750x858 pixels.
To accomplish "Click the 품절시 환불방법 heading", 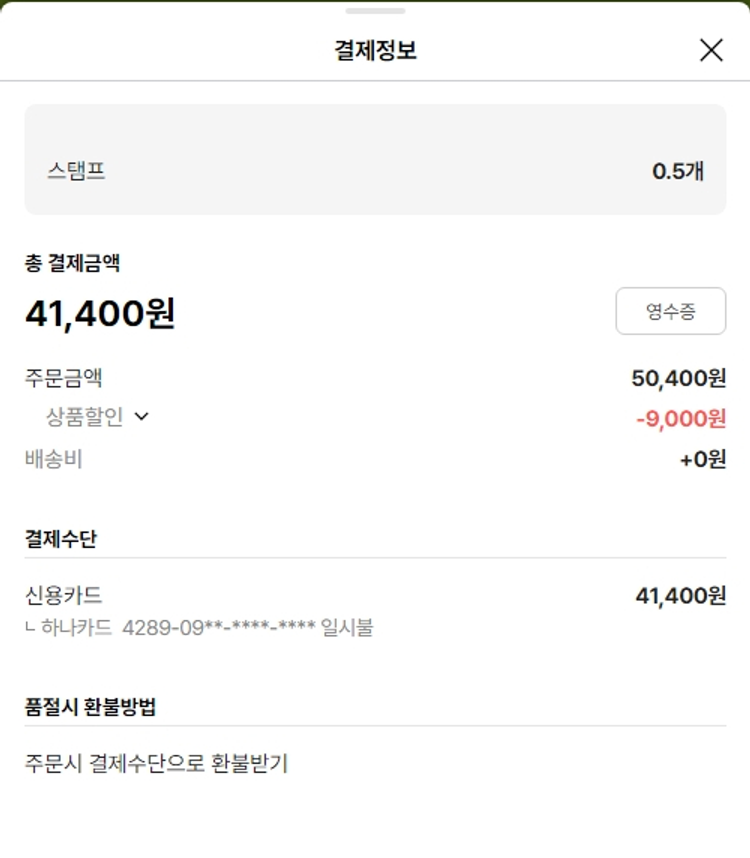I will pos(90,707).
